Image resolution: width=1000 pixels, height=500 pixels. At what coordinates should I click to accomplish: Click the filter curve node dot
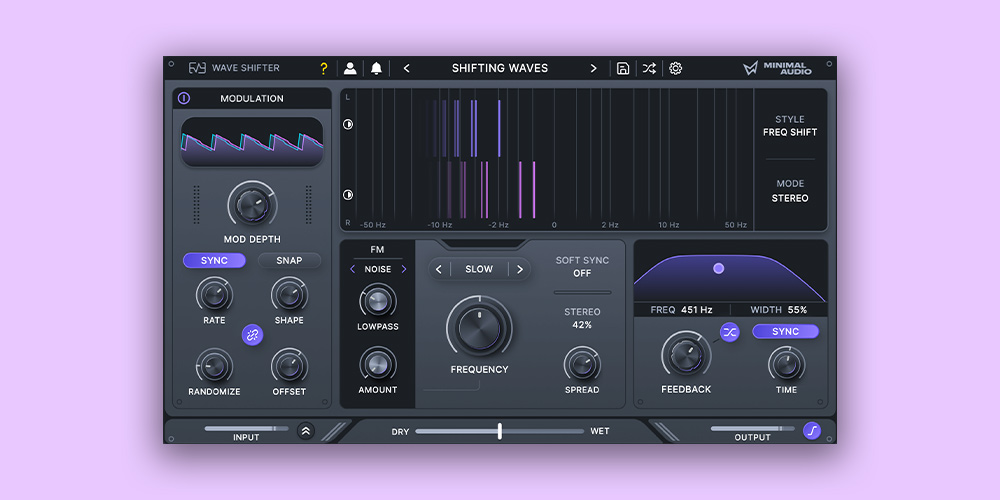719,268
